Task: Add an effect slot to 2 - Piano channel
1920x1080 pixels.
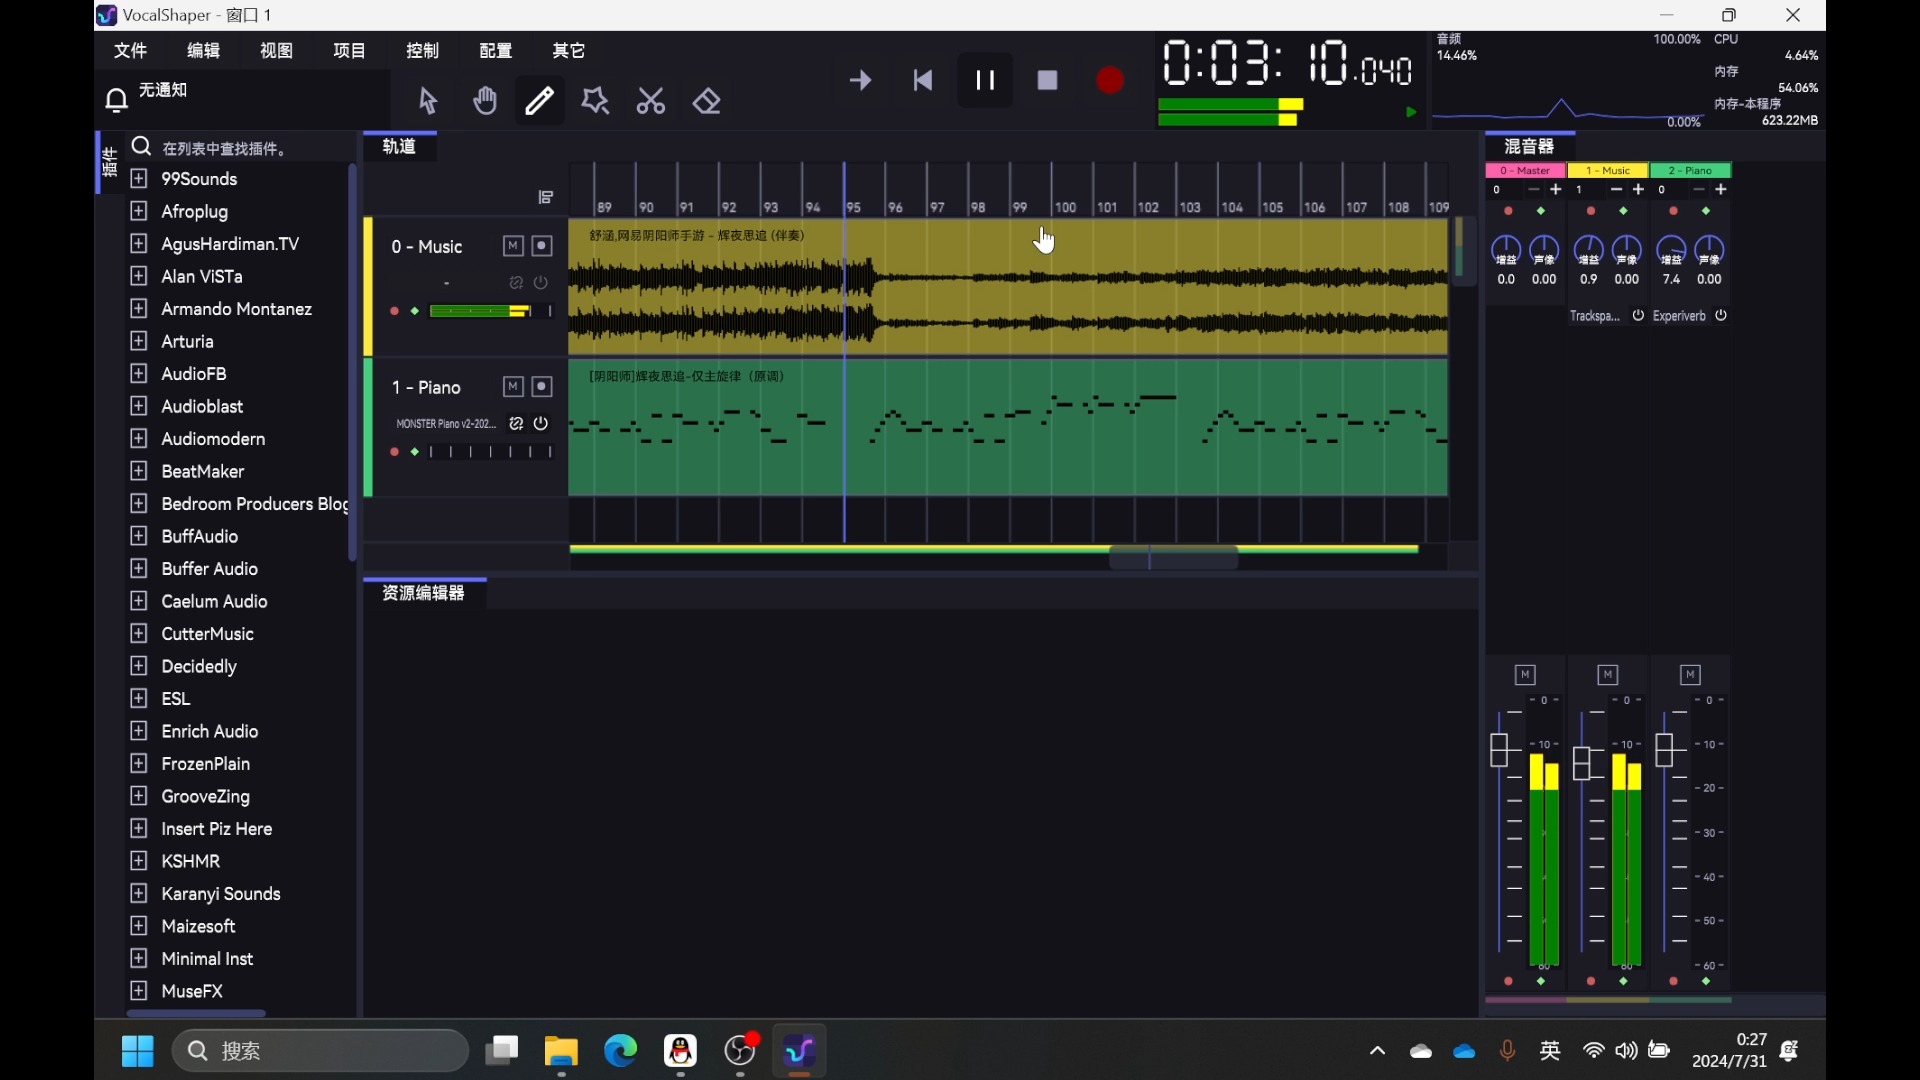Action: click(x=1721, y=190)
